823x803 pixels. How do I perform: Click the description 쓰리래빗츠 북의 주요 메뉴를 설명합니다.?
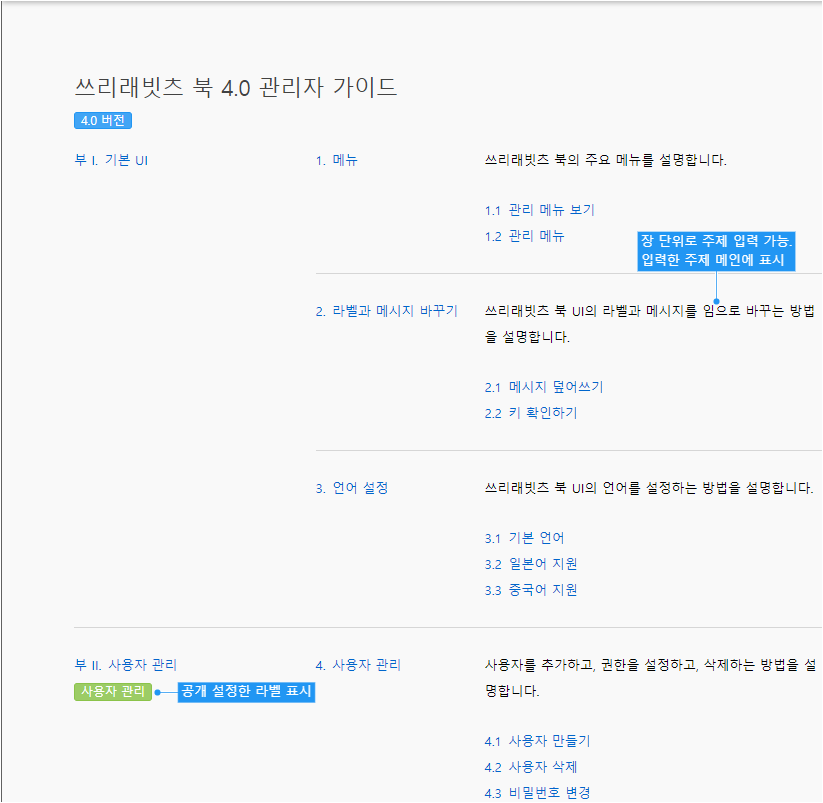(x=605, y=160)
